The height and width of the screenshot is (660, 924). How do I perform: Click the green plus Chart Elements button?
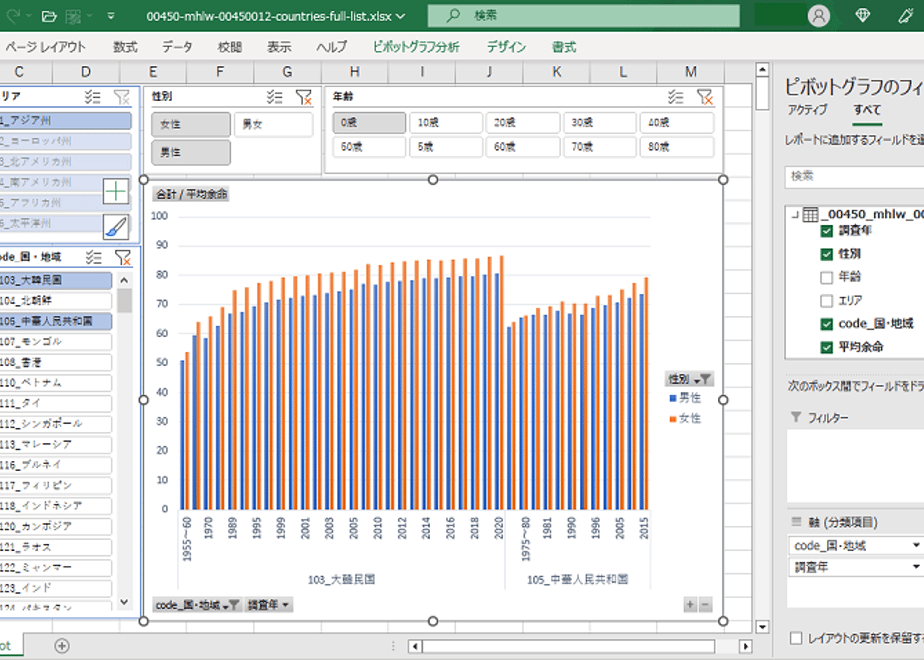click(x=116, y=192)
